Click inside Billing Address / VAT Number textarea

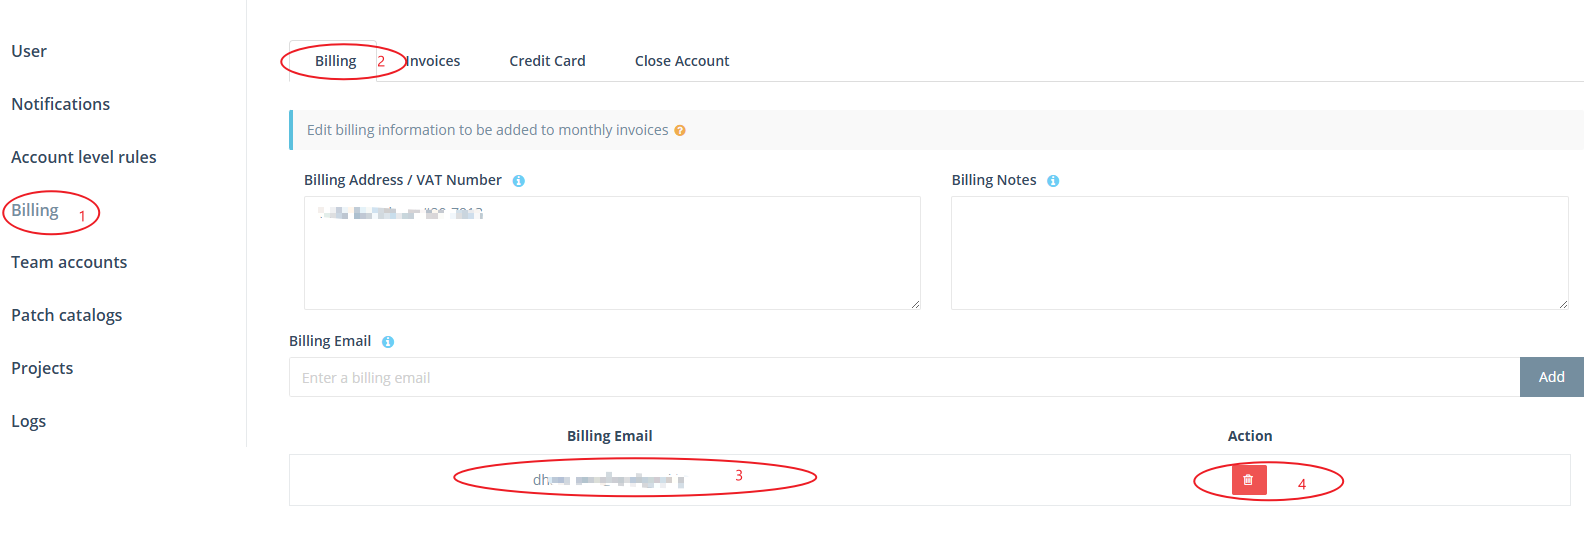coord(612,253)
